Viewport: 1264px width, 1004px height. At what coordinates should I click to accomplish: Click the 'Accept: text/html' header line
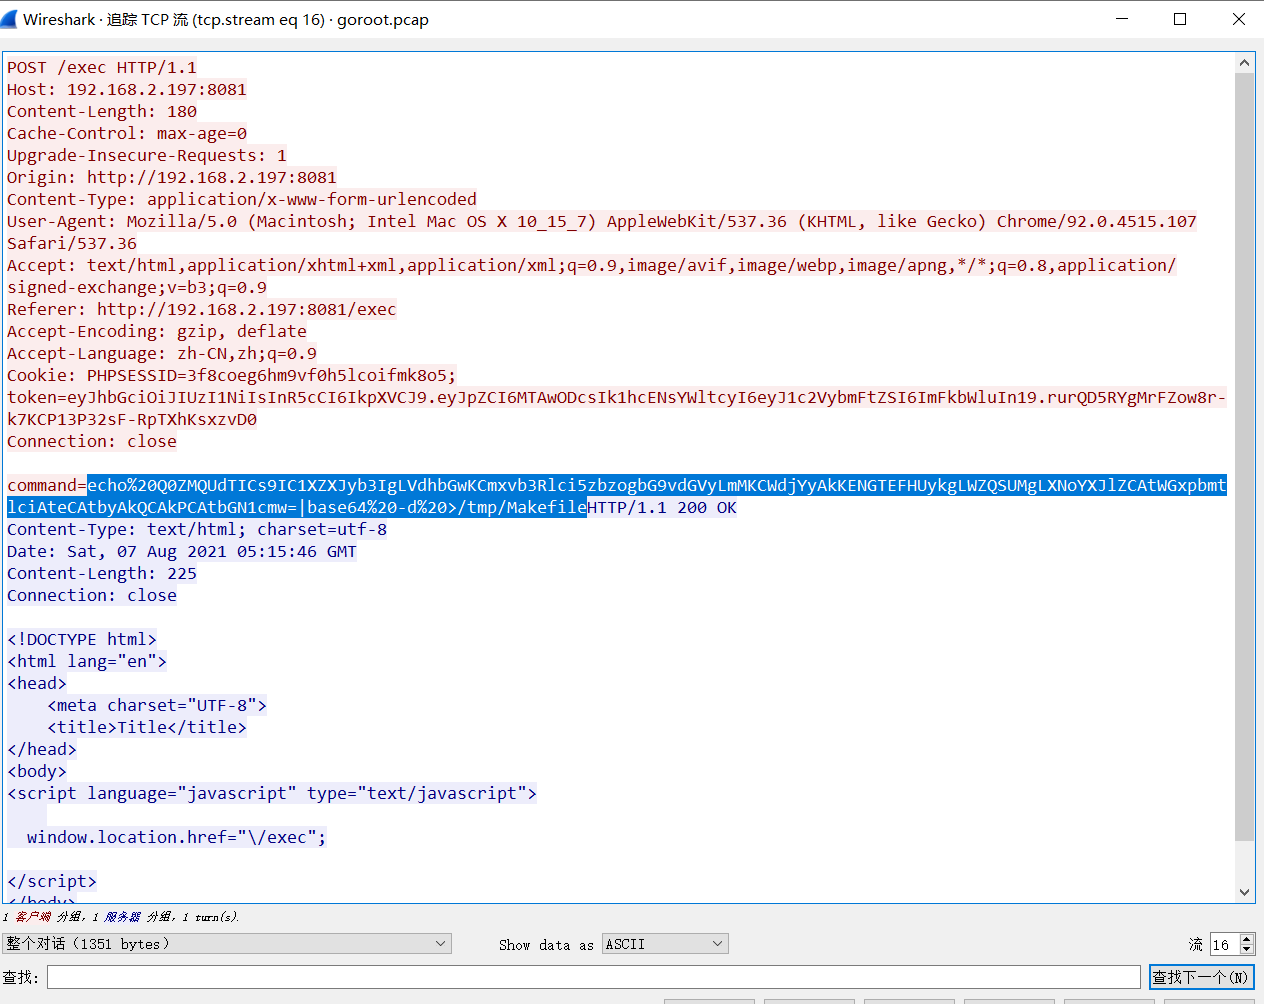click(592, 265)
